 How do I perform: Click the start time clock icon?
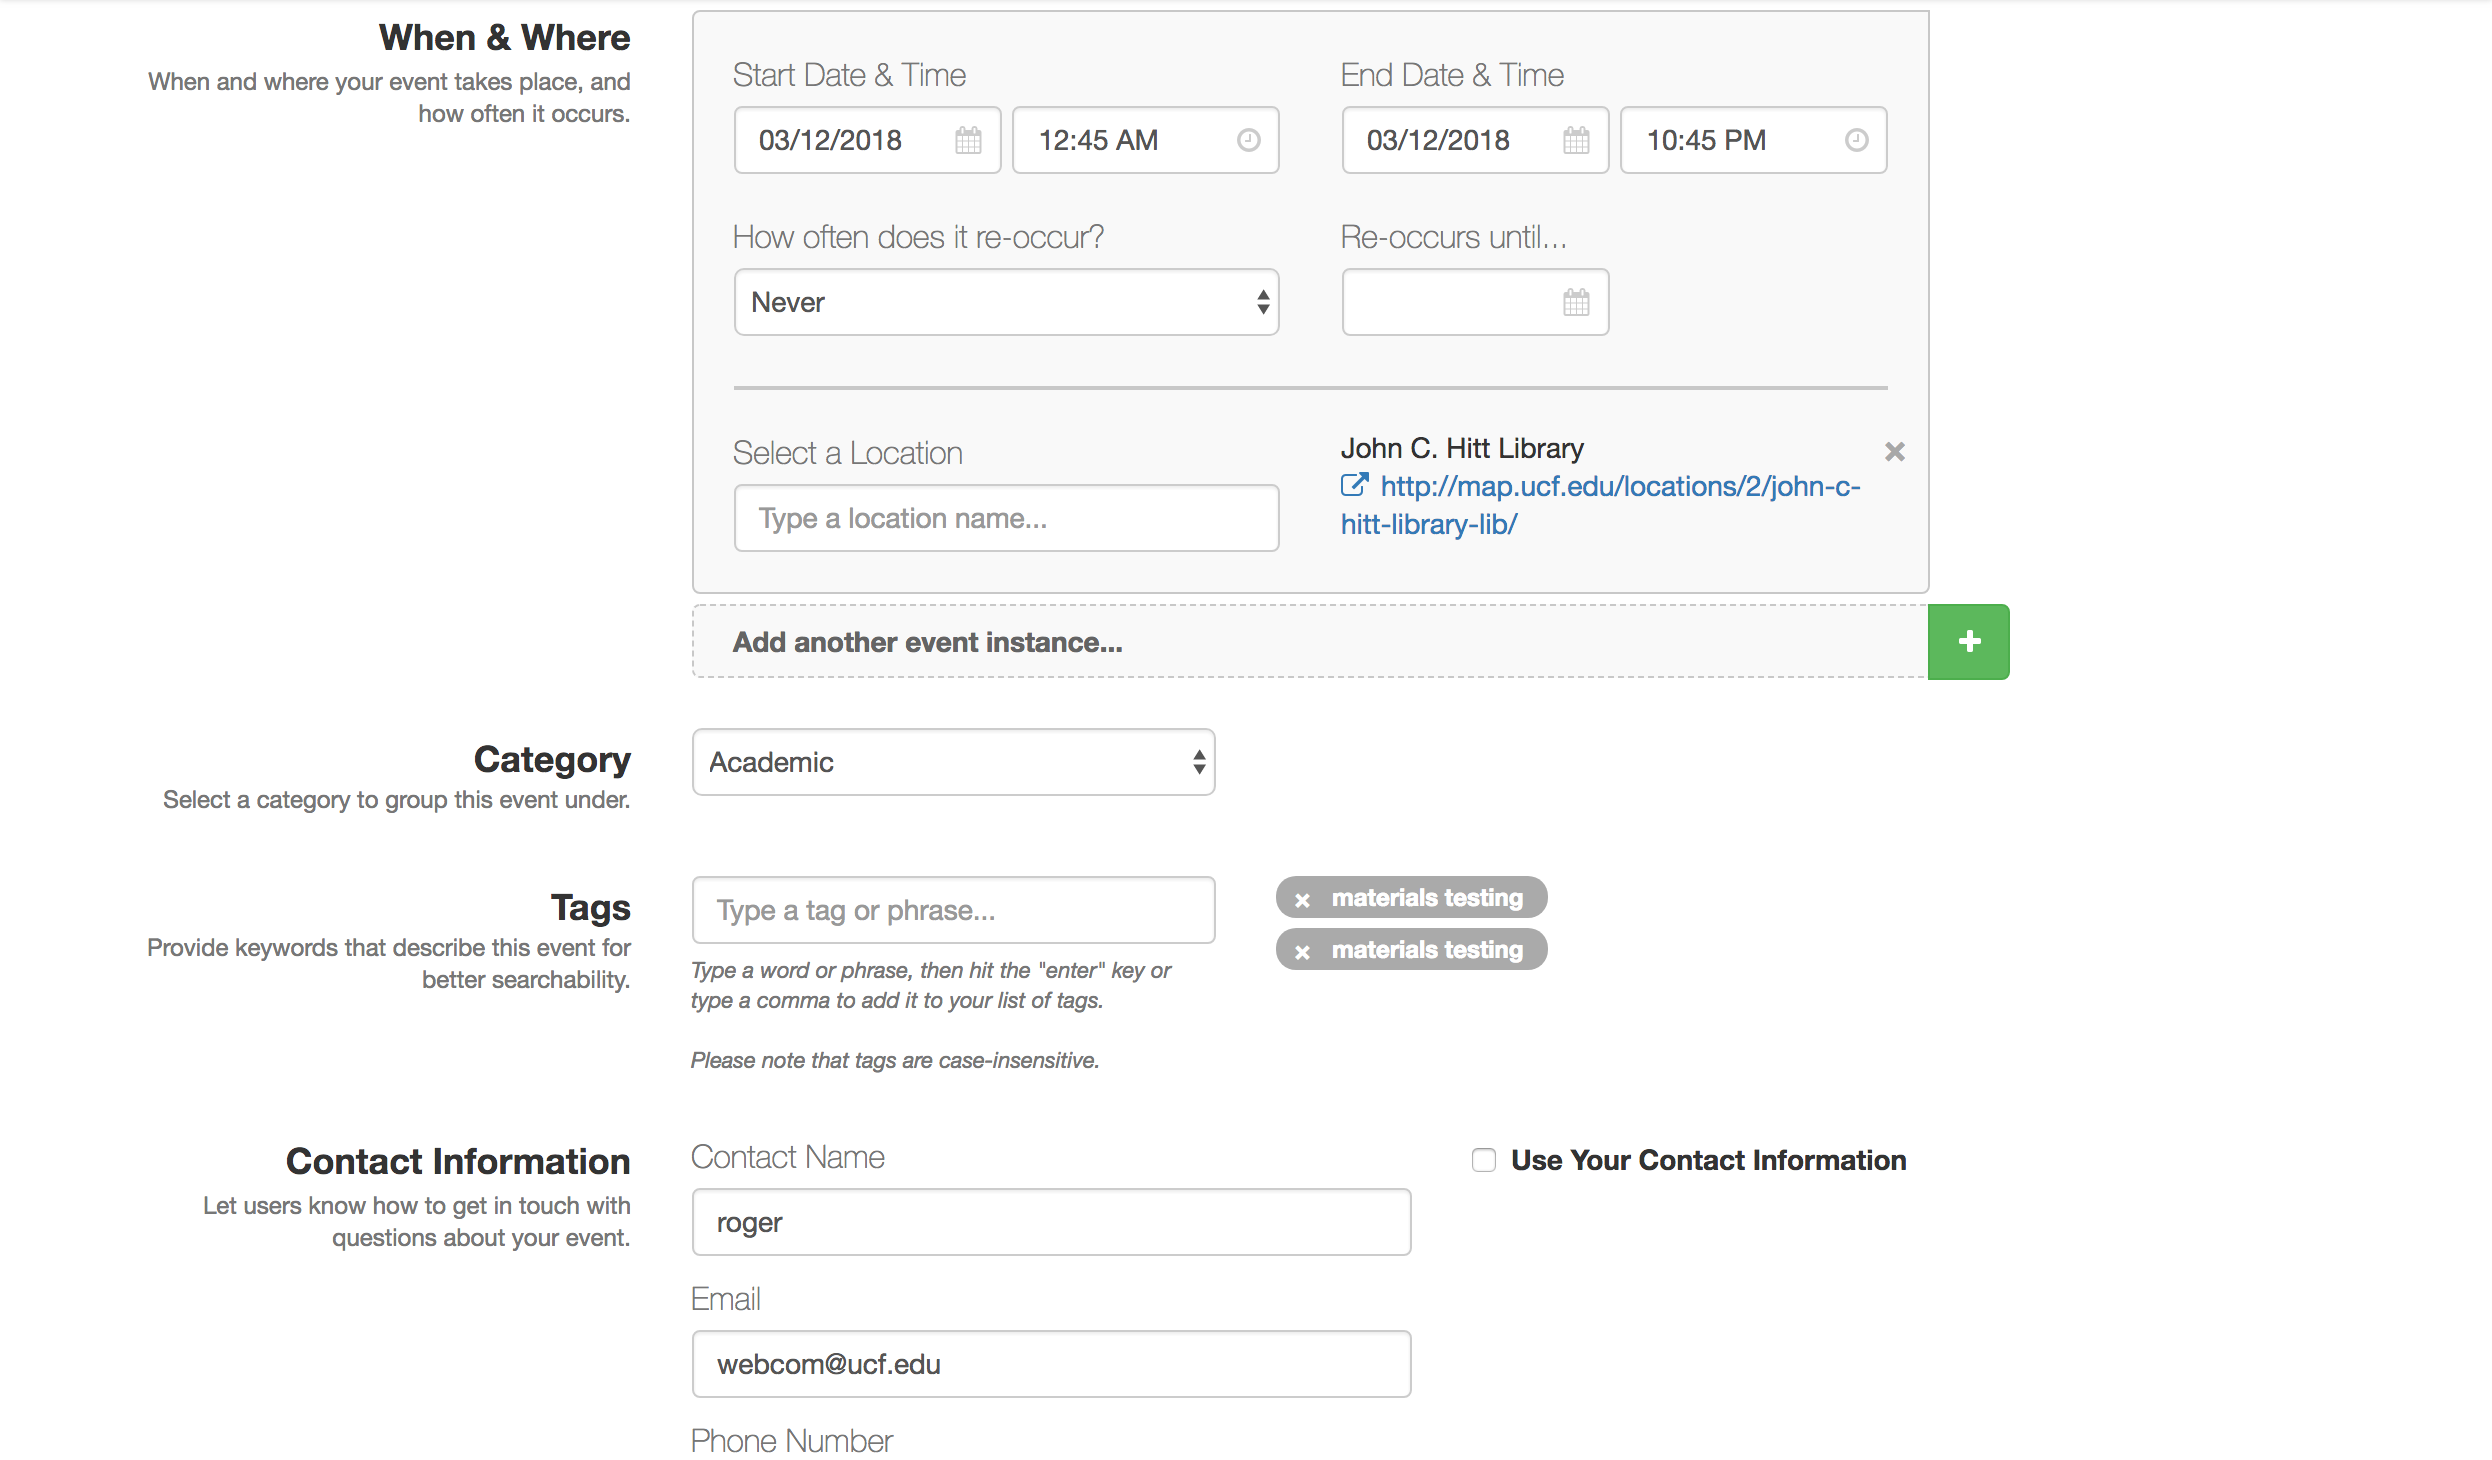(x=1248, y=140)
